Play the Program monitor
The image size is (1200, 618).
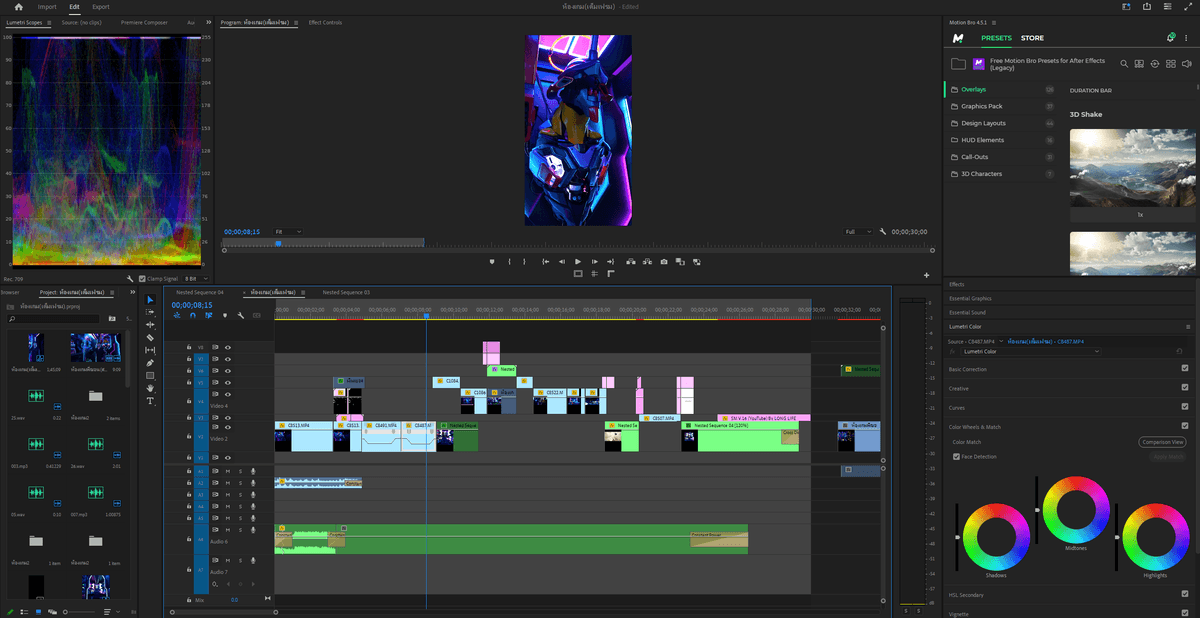[x=577, y=261]
